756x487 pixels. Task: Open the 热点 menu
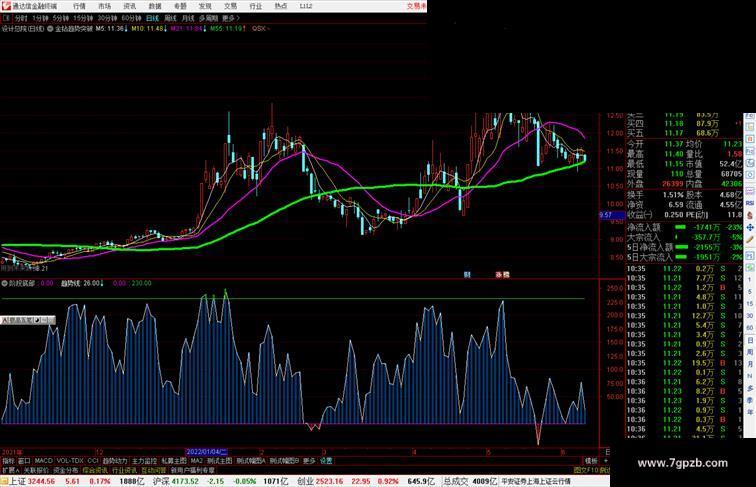pyautogui.click(x=281, y=6)
